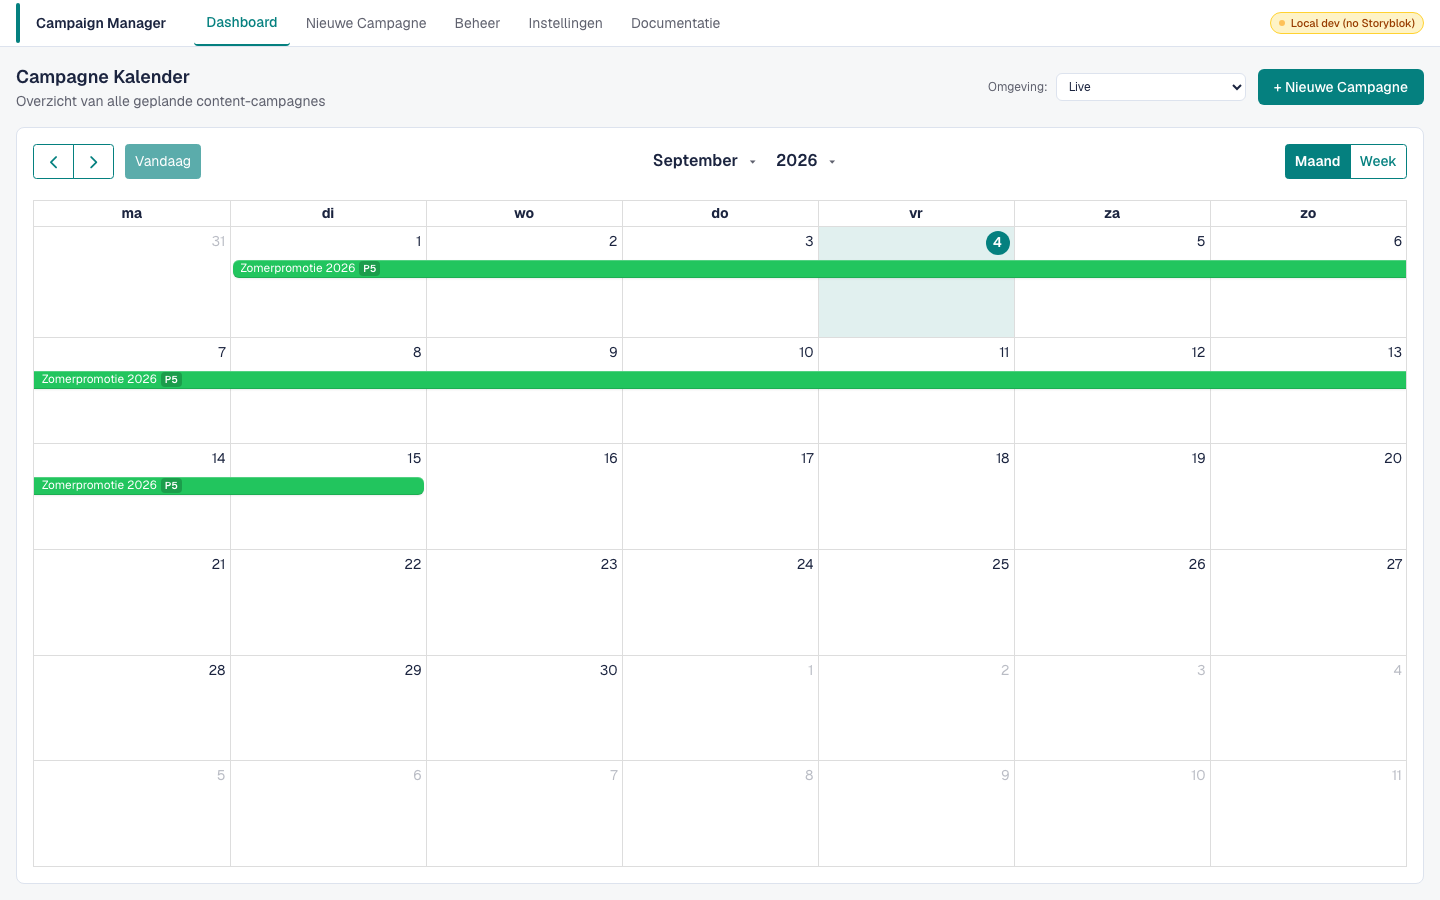Open Zomerpromotie 2026 bar in week of 7
Viewport: 1440px width, 900px height.
point(720,380)
